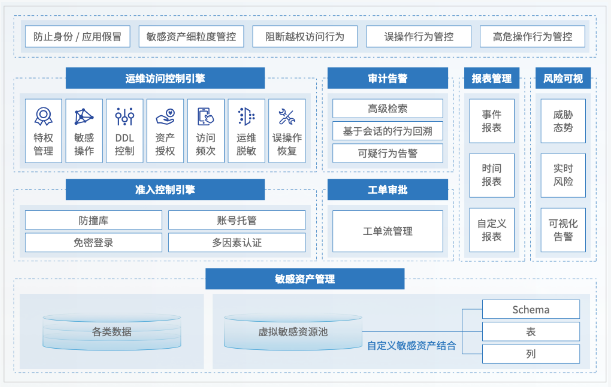611x387 pixels.
Task: Open 多因素认证 option
Action: pos(237,242)
